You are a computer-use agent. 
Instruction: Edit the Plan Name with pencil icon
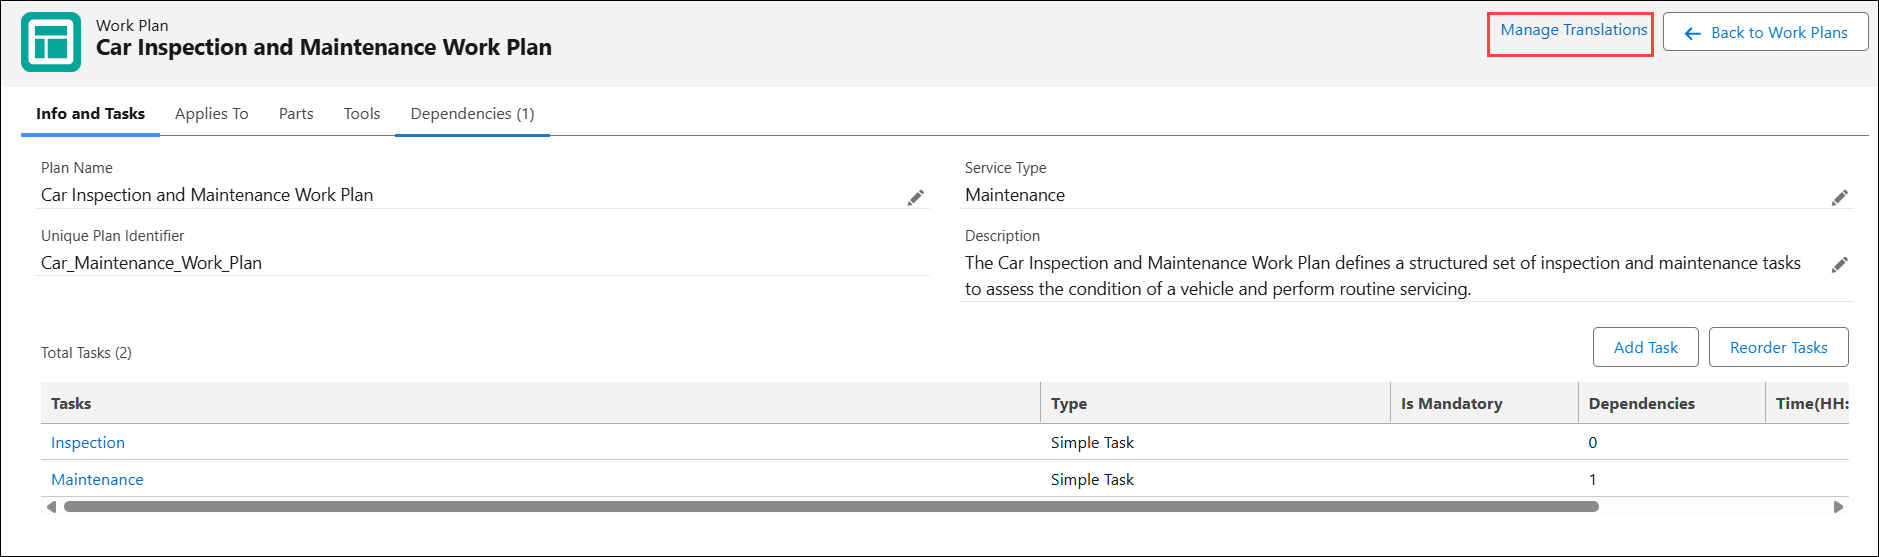coord(915,197)
